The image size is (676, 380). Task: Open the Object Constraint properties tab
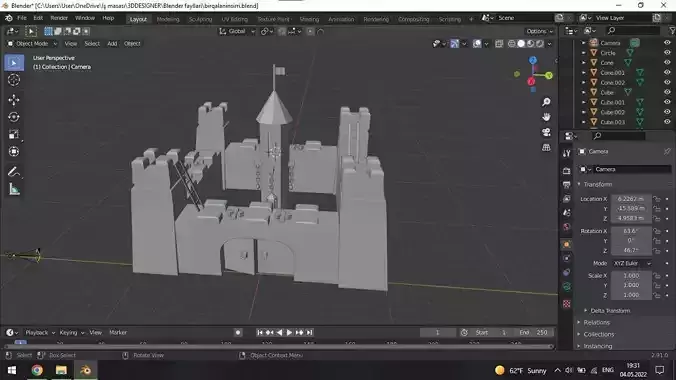[x=566, y=273]
